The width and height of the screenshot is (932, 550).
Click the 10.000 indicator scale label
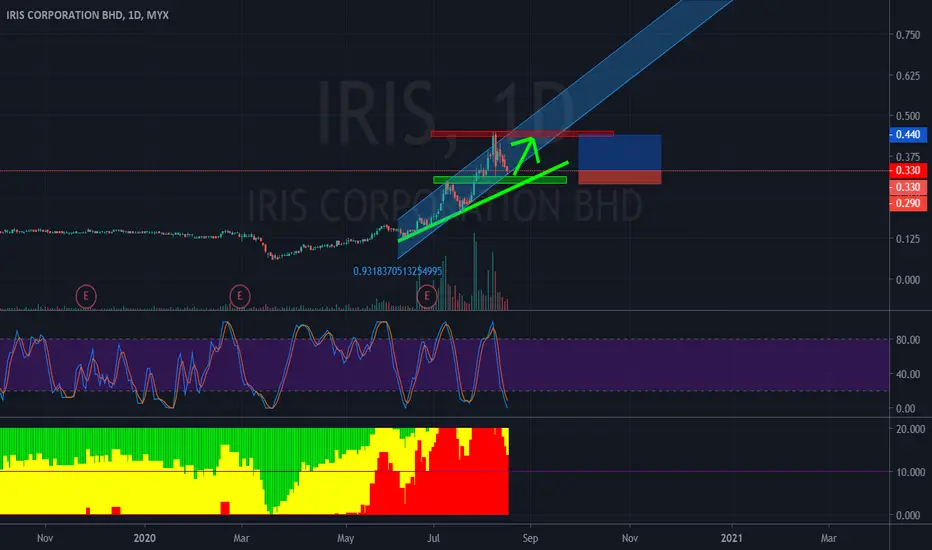(910, 472)
